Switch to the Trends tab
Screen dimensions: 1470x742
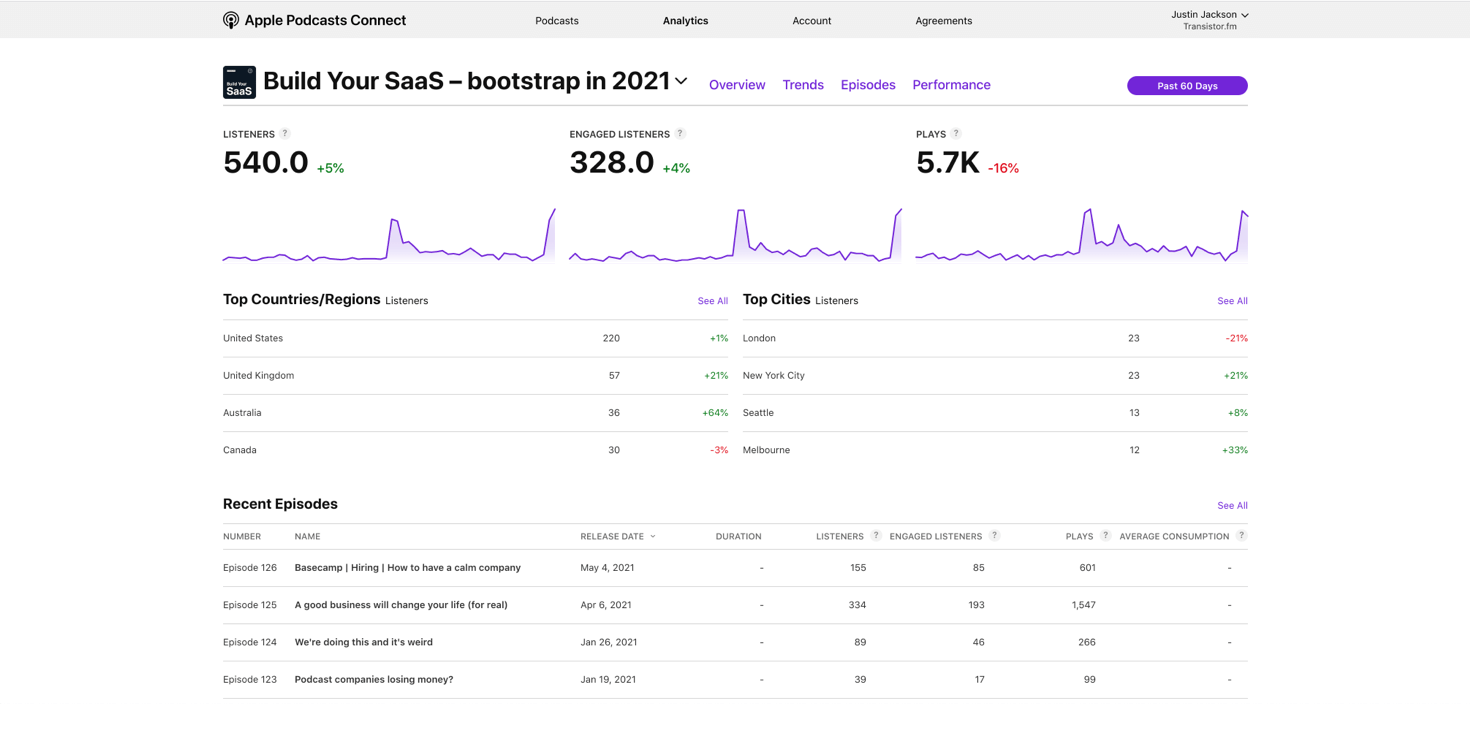tap(803, 85)
